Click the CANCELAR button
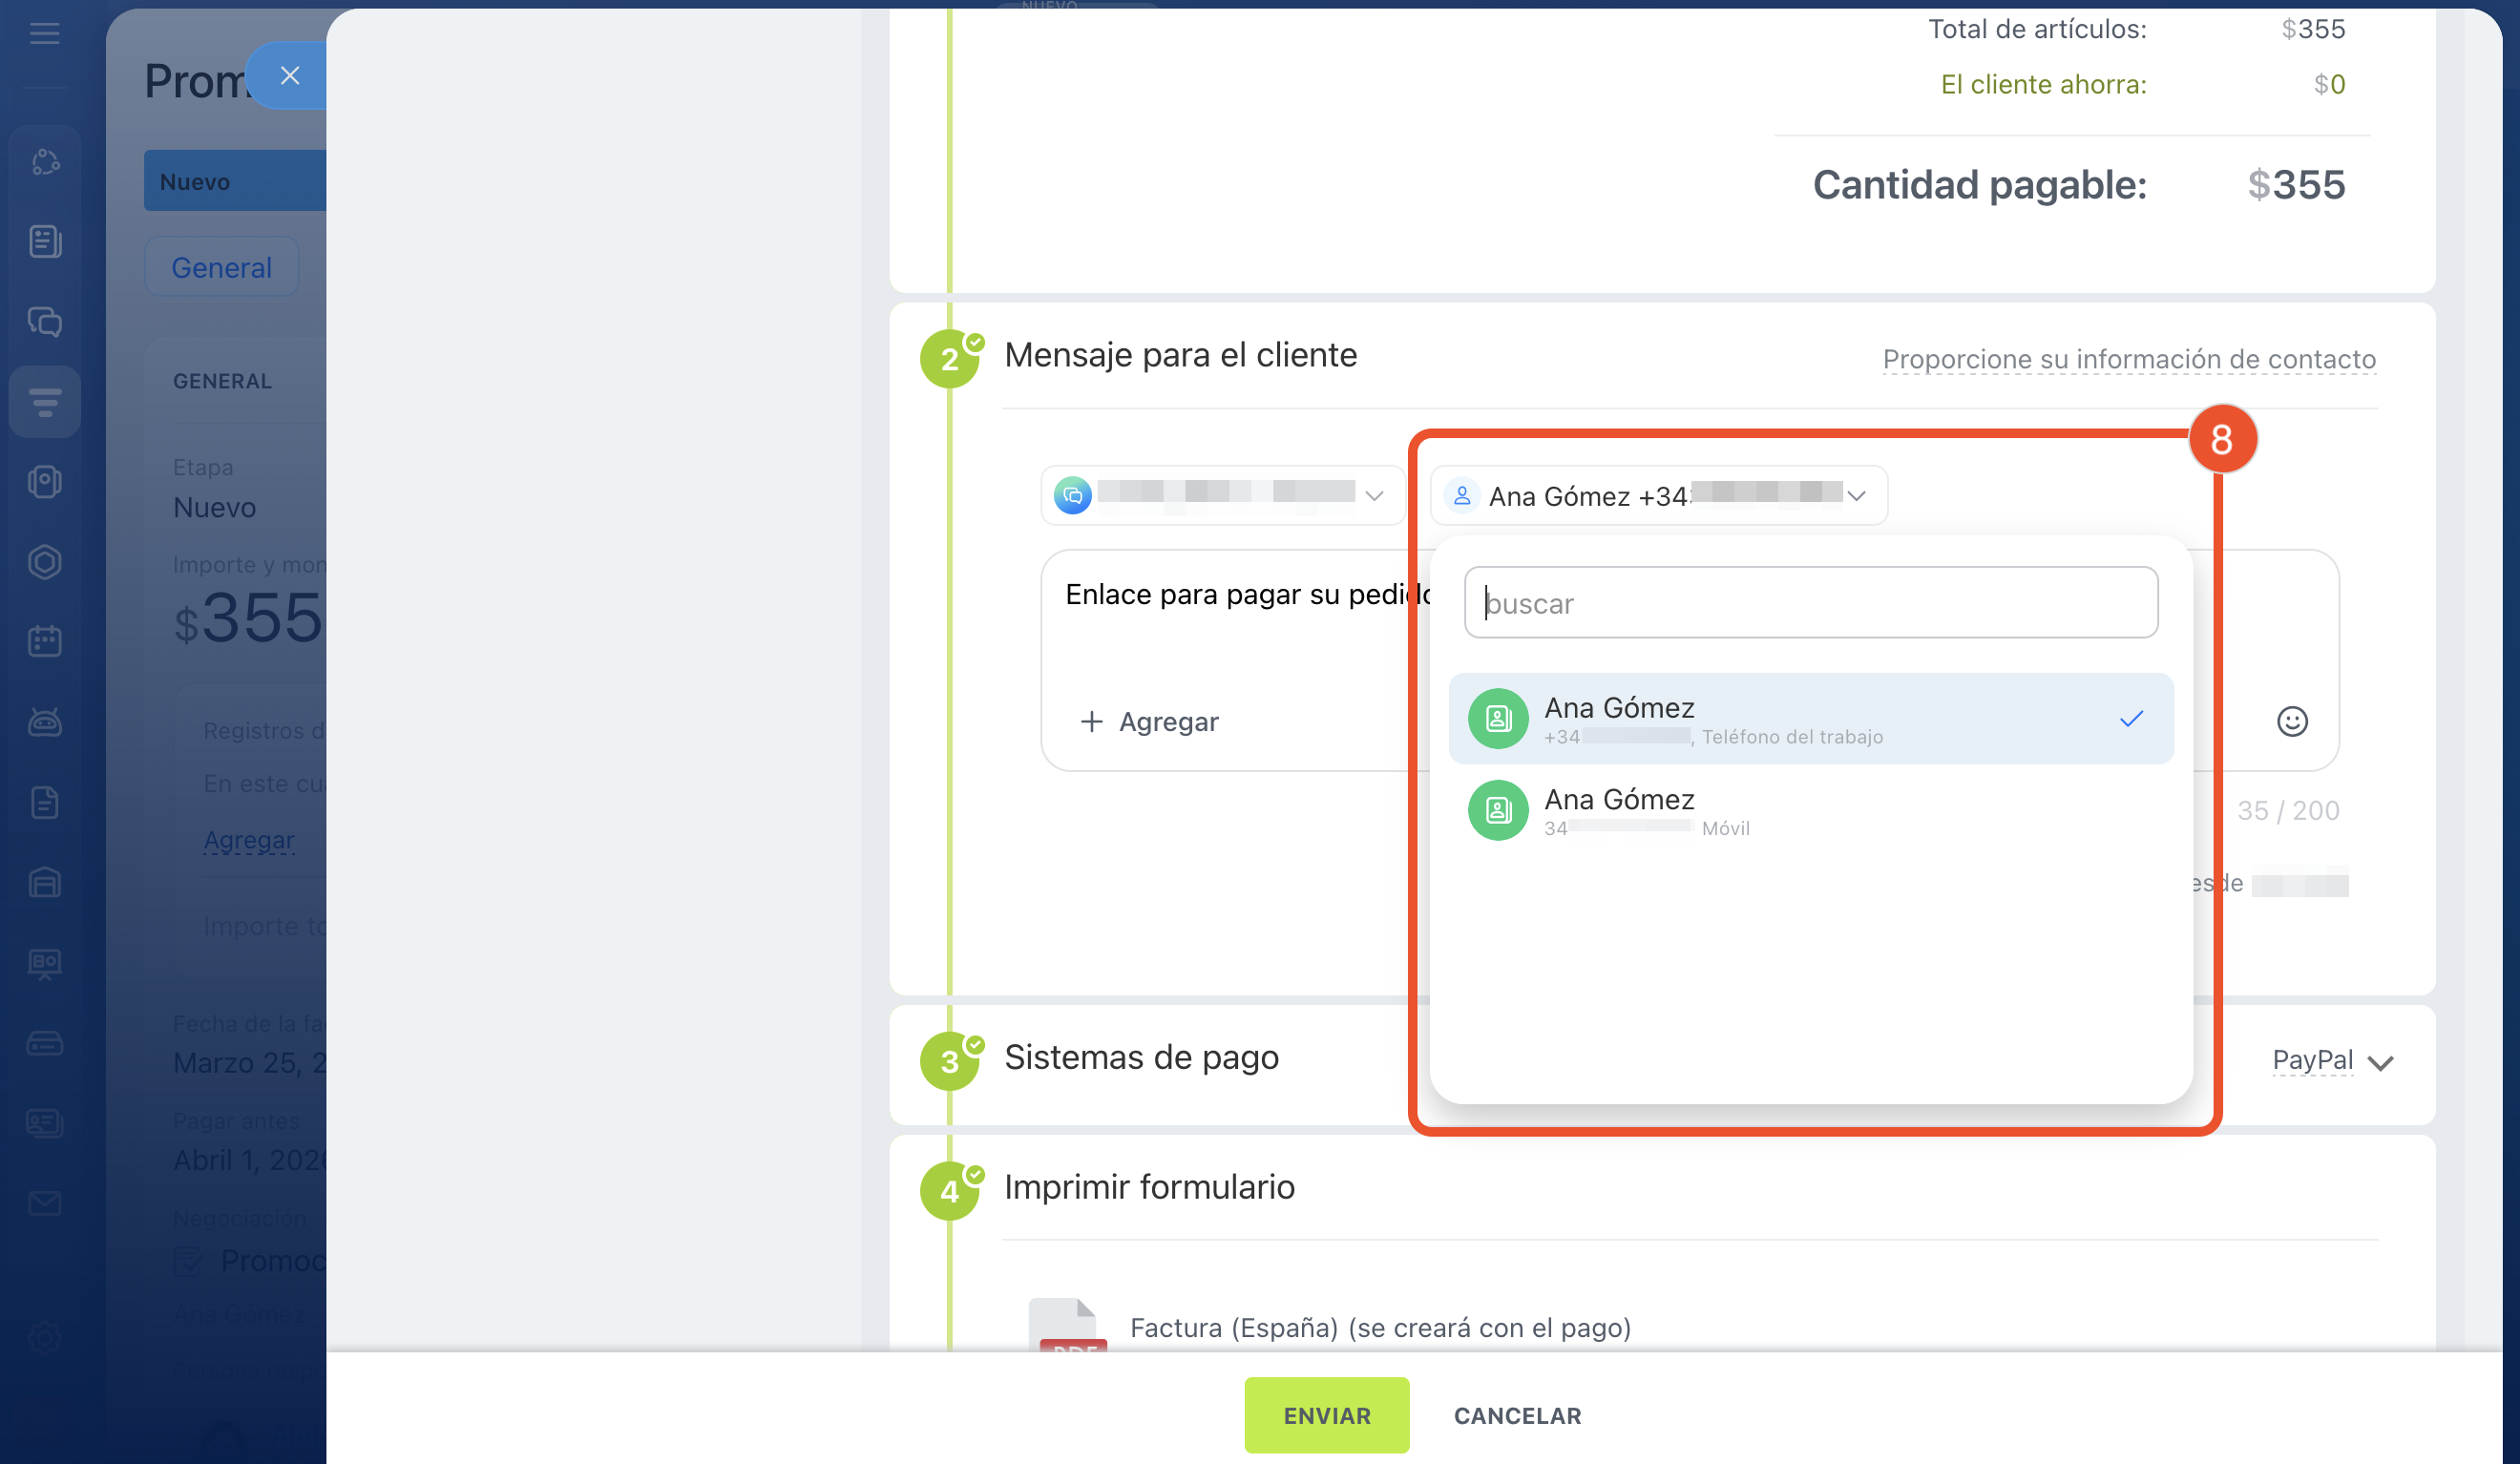 pyautogui.click(x=1517, y=1415)
